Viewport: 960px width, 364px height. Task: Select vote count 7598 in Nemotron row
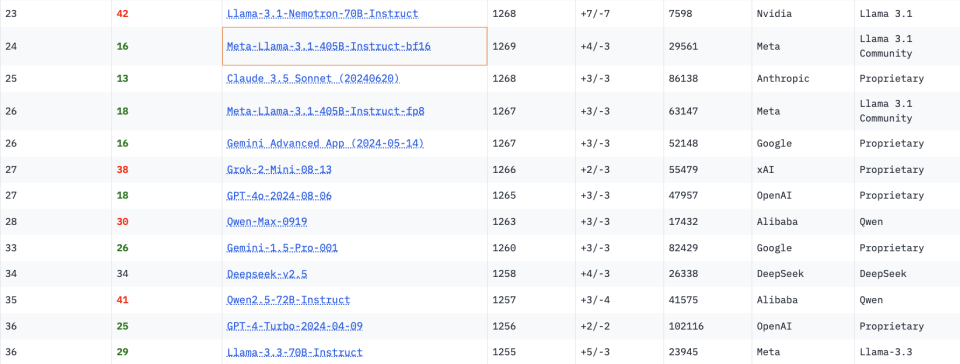680,13
